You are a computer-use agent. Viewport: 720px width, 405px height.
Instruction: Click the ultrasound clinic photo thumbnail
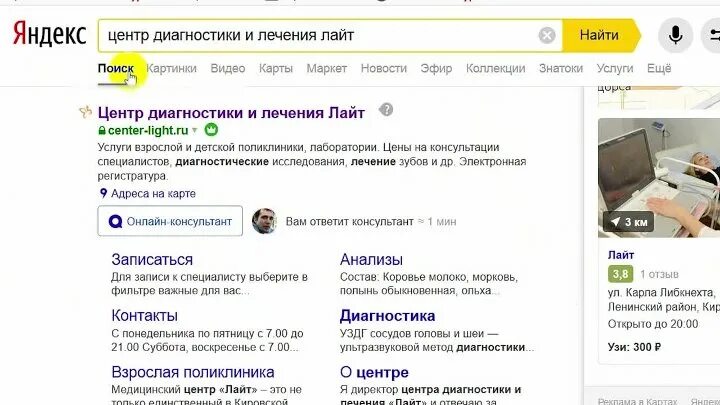659,178
